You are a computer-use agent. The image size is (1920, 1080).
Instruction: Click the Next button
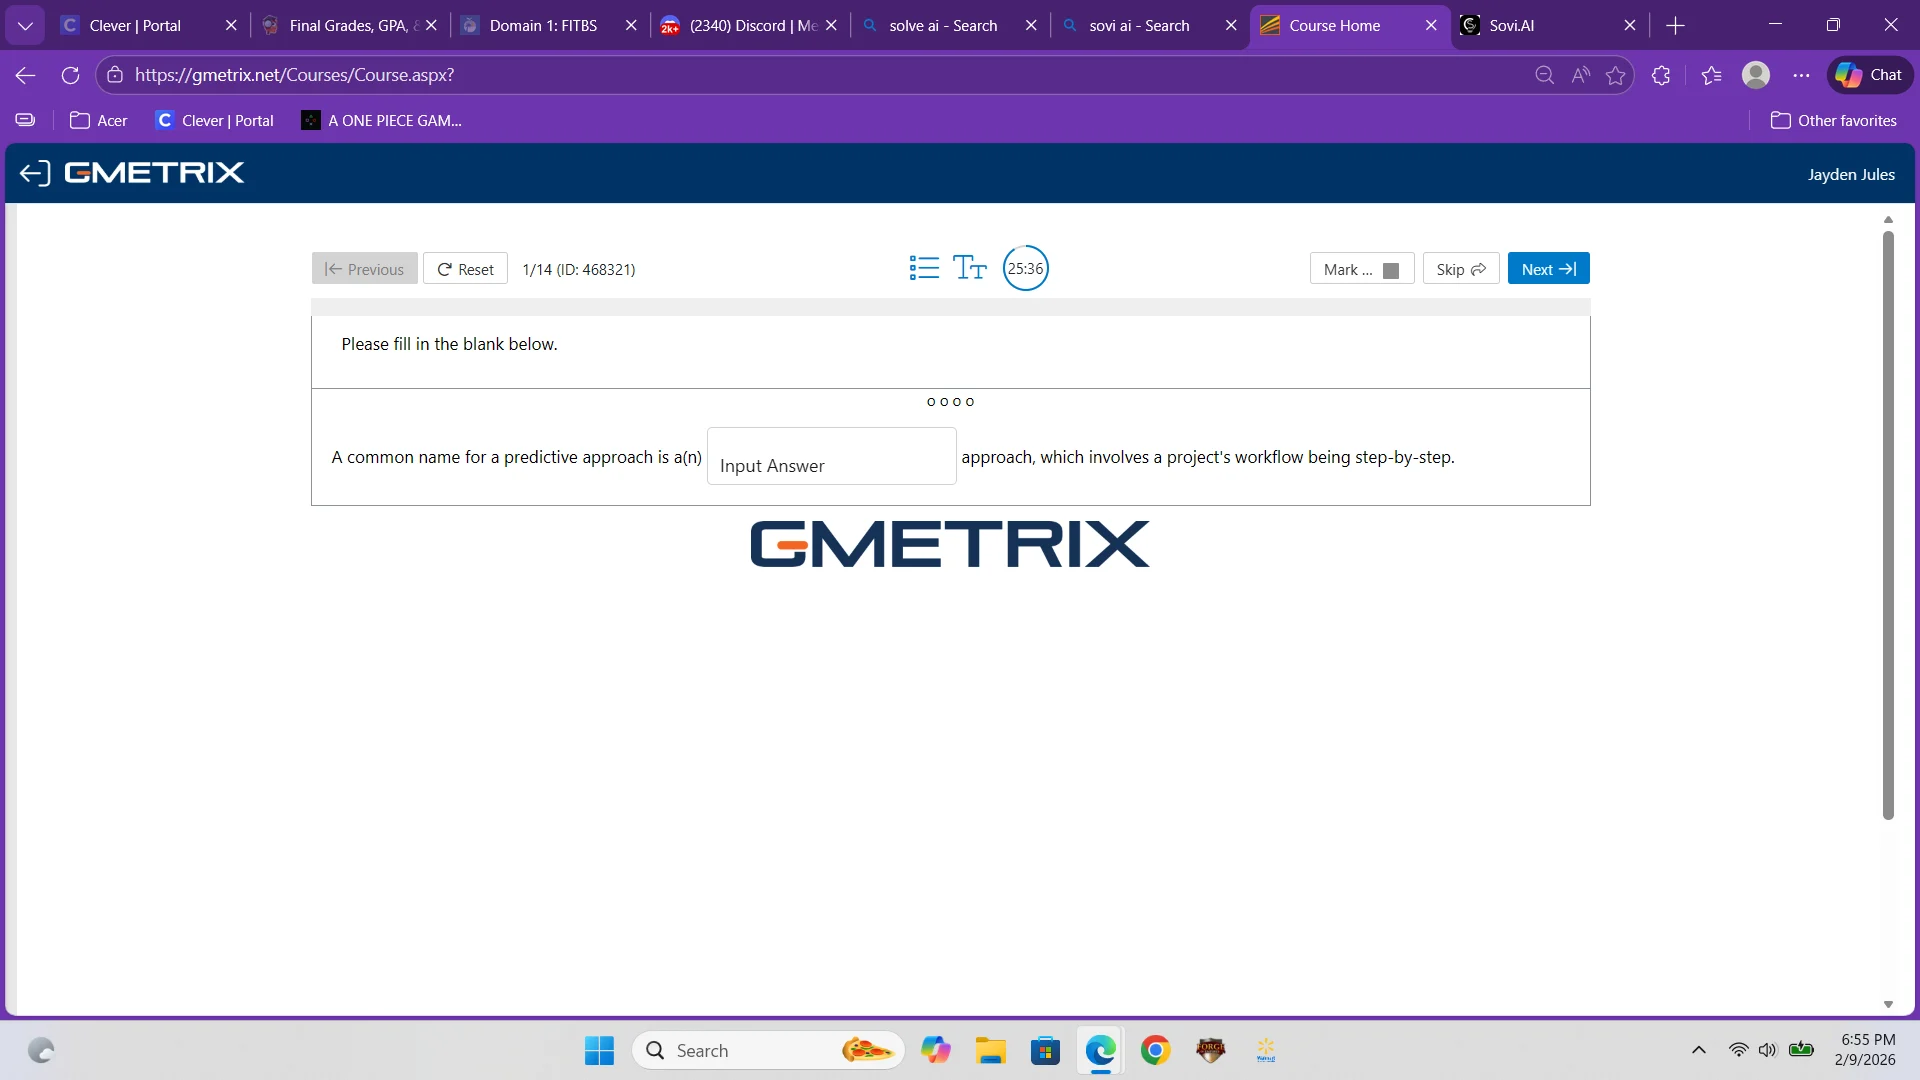click(x=1548, y=269)
